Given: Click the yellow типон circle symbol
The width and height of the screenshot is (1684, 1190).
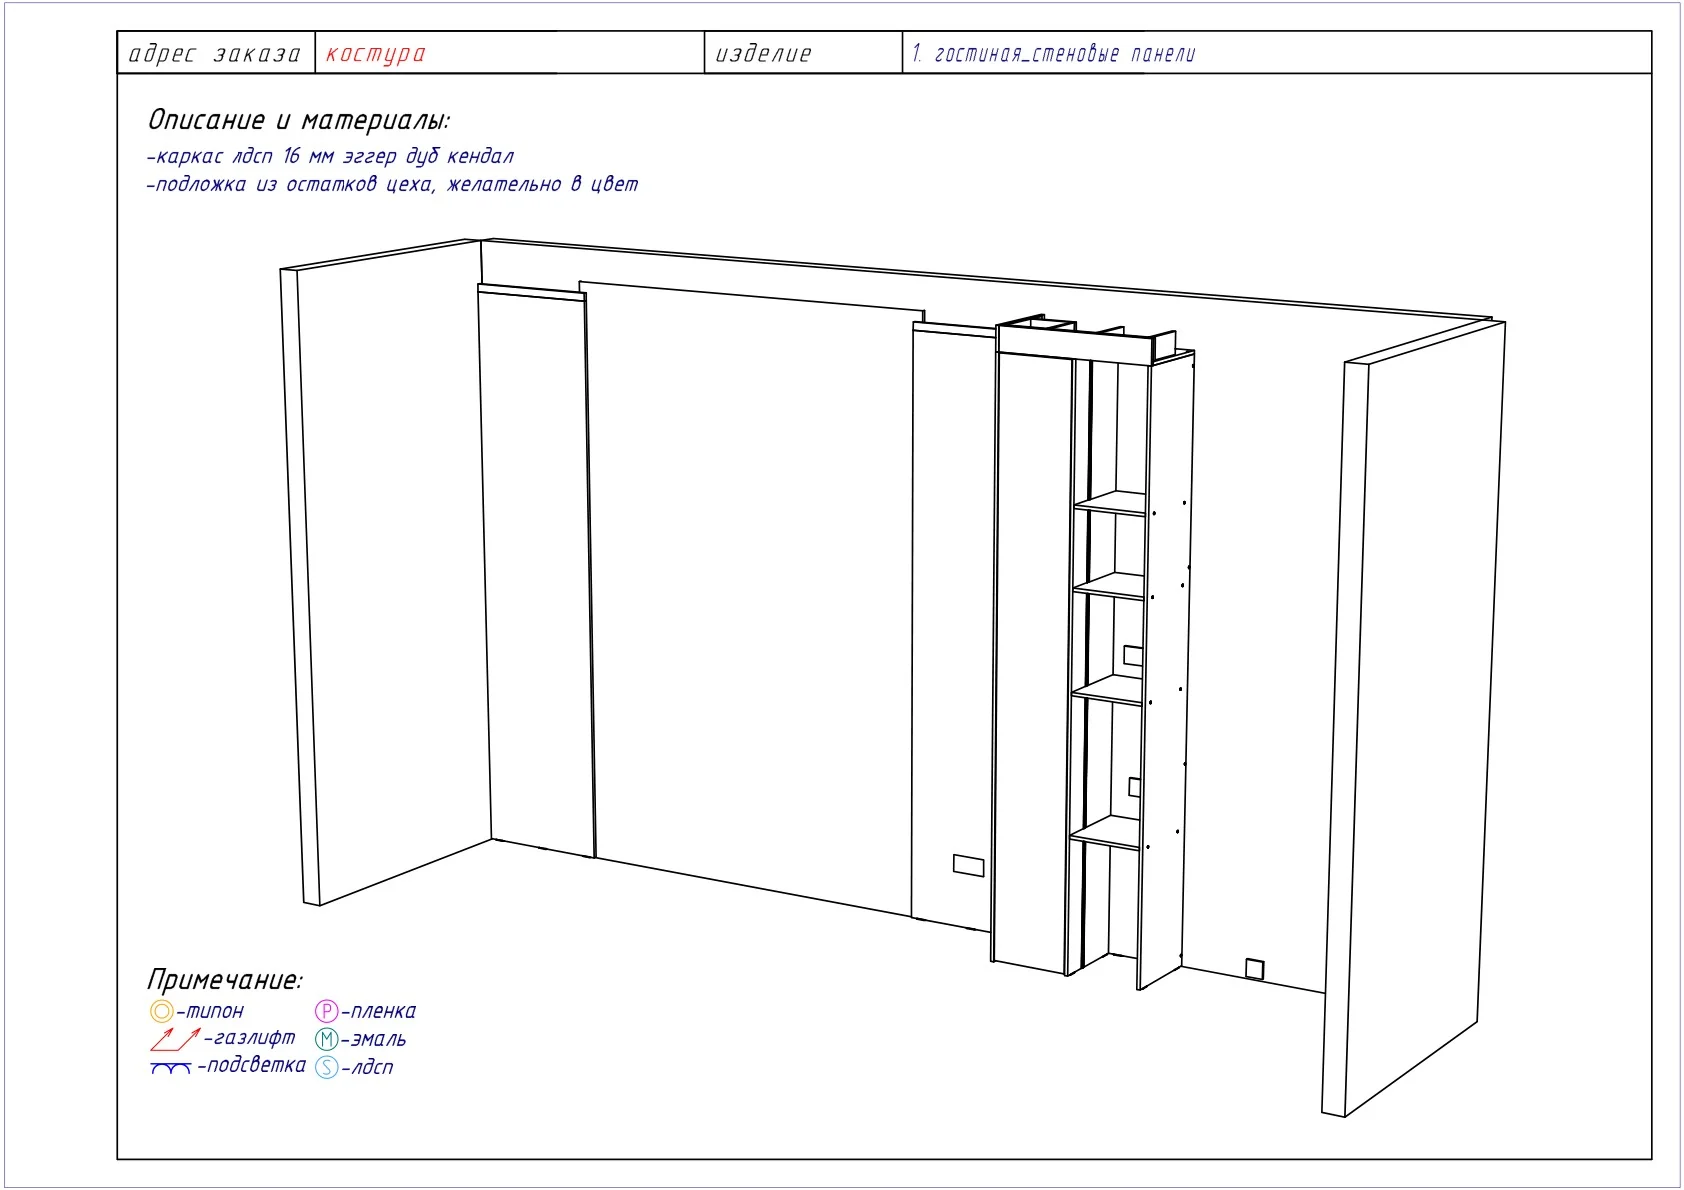Looking at the screenshot, I should click(161, 1011).
